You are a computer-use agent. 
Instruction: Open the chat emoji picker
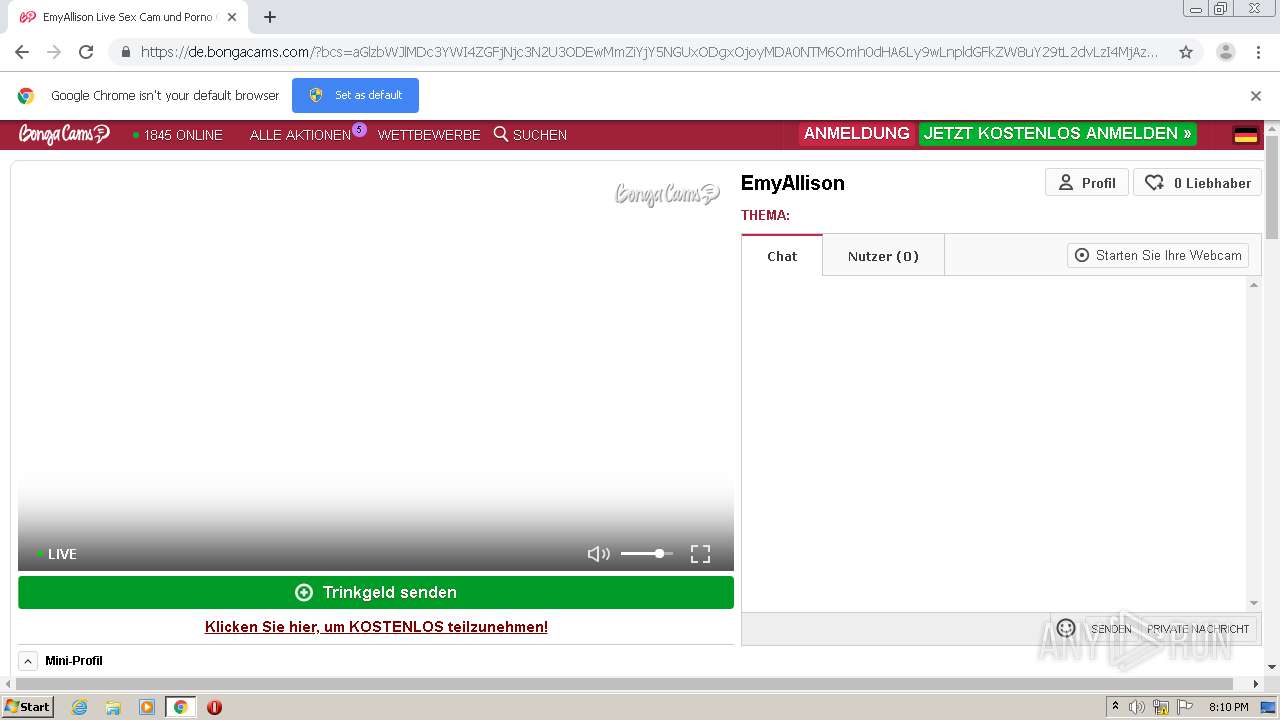click(x=1066, y=628)
